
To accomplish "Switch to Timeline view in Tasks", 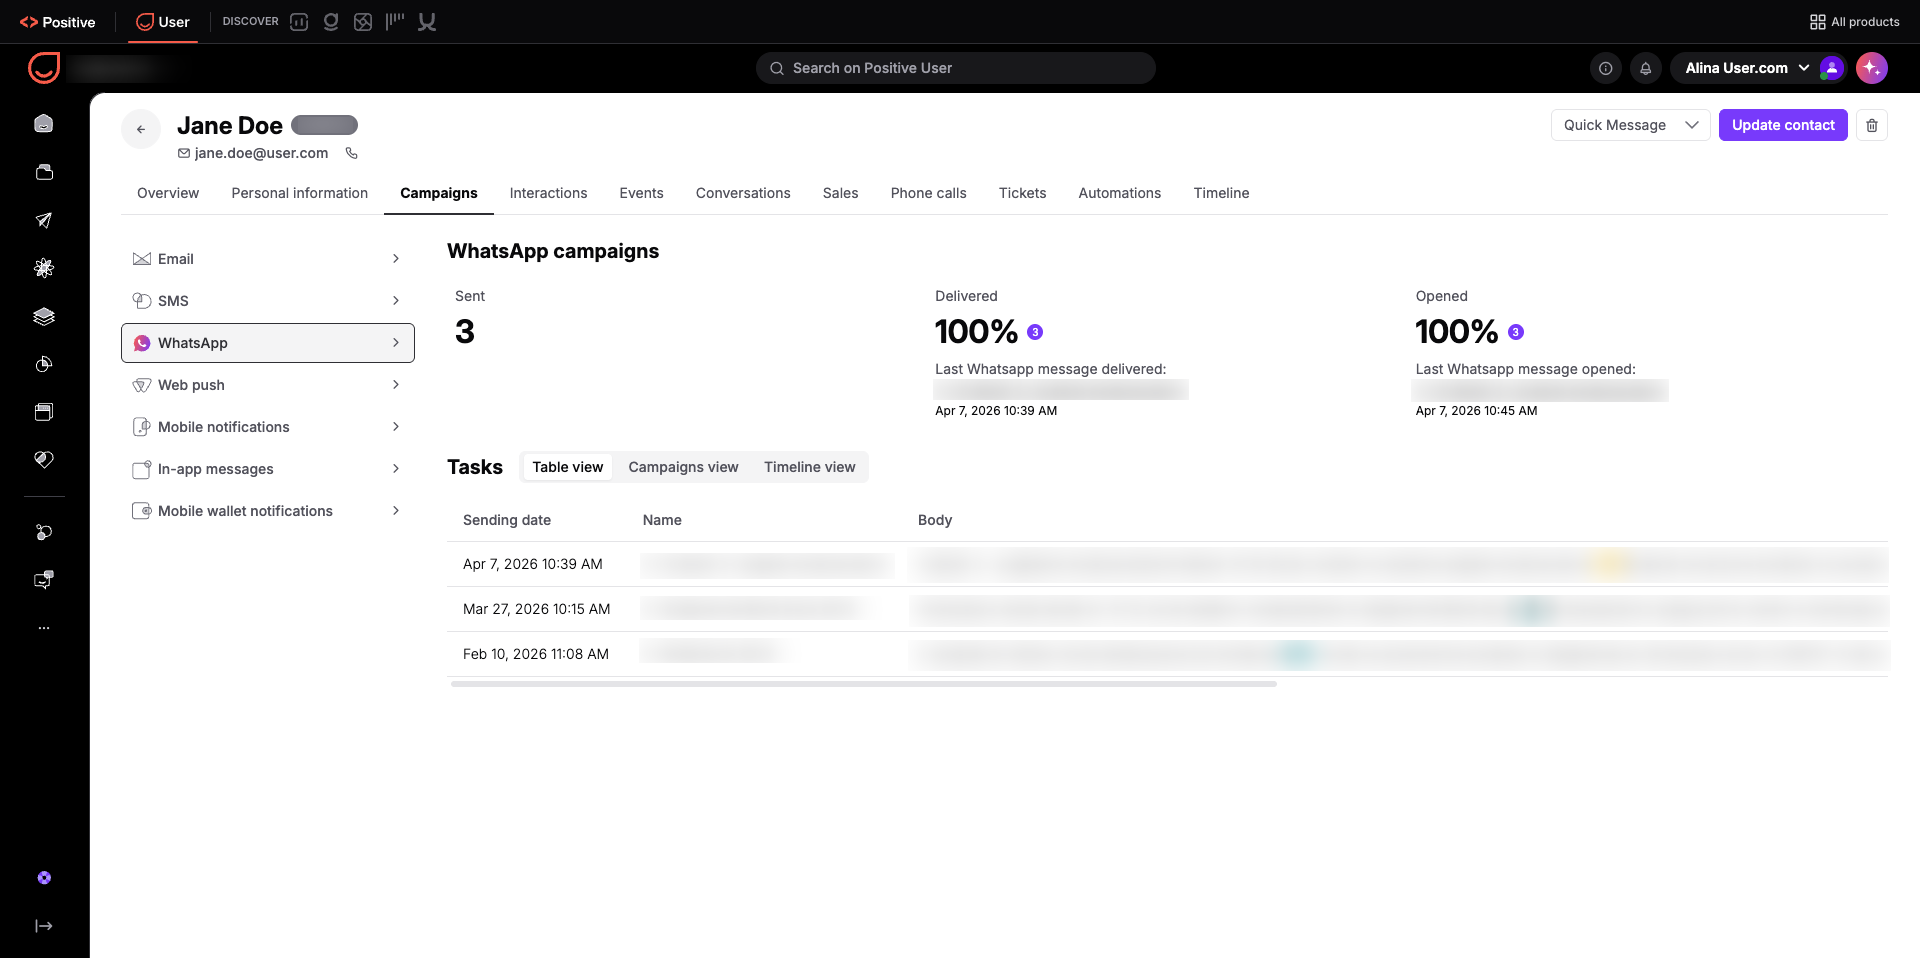I will coord(809,467).
